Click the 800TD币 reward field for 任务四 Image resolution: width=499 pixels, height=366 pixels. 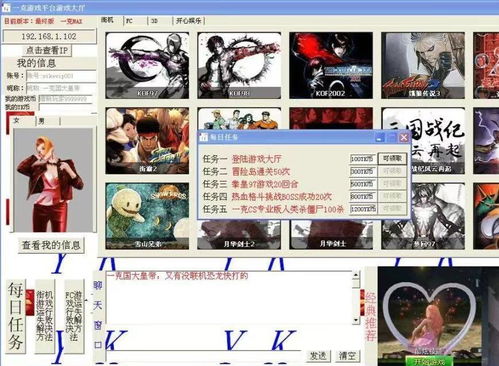point(363,197)
